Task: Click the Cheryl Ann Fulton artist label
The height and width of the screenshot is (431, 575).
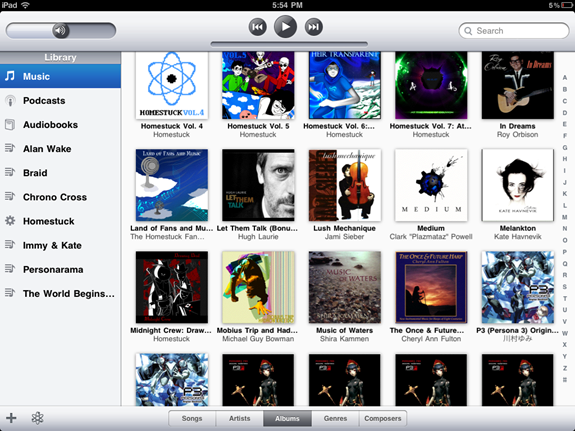Action: [x=431, y=339]
